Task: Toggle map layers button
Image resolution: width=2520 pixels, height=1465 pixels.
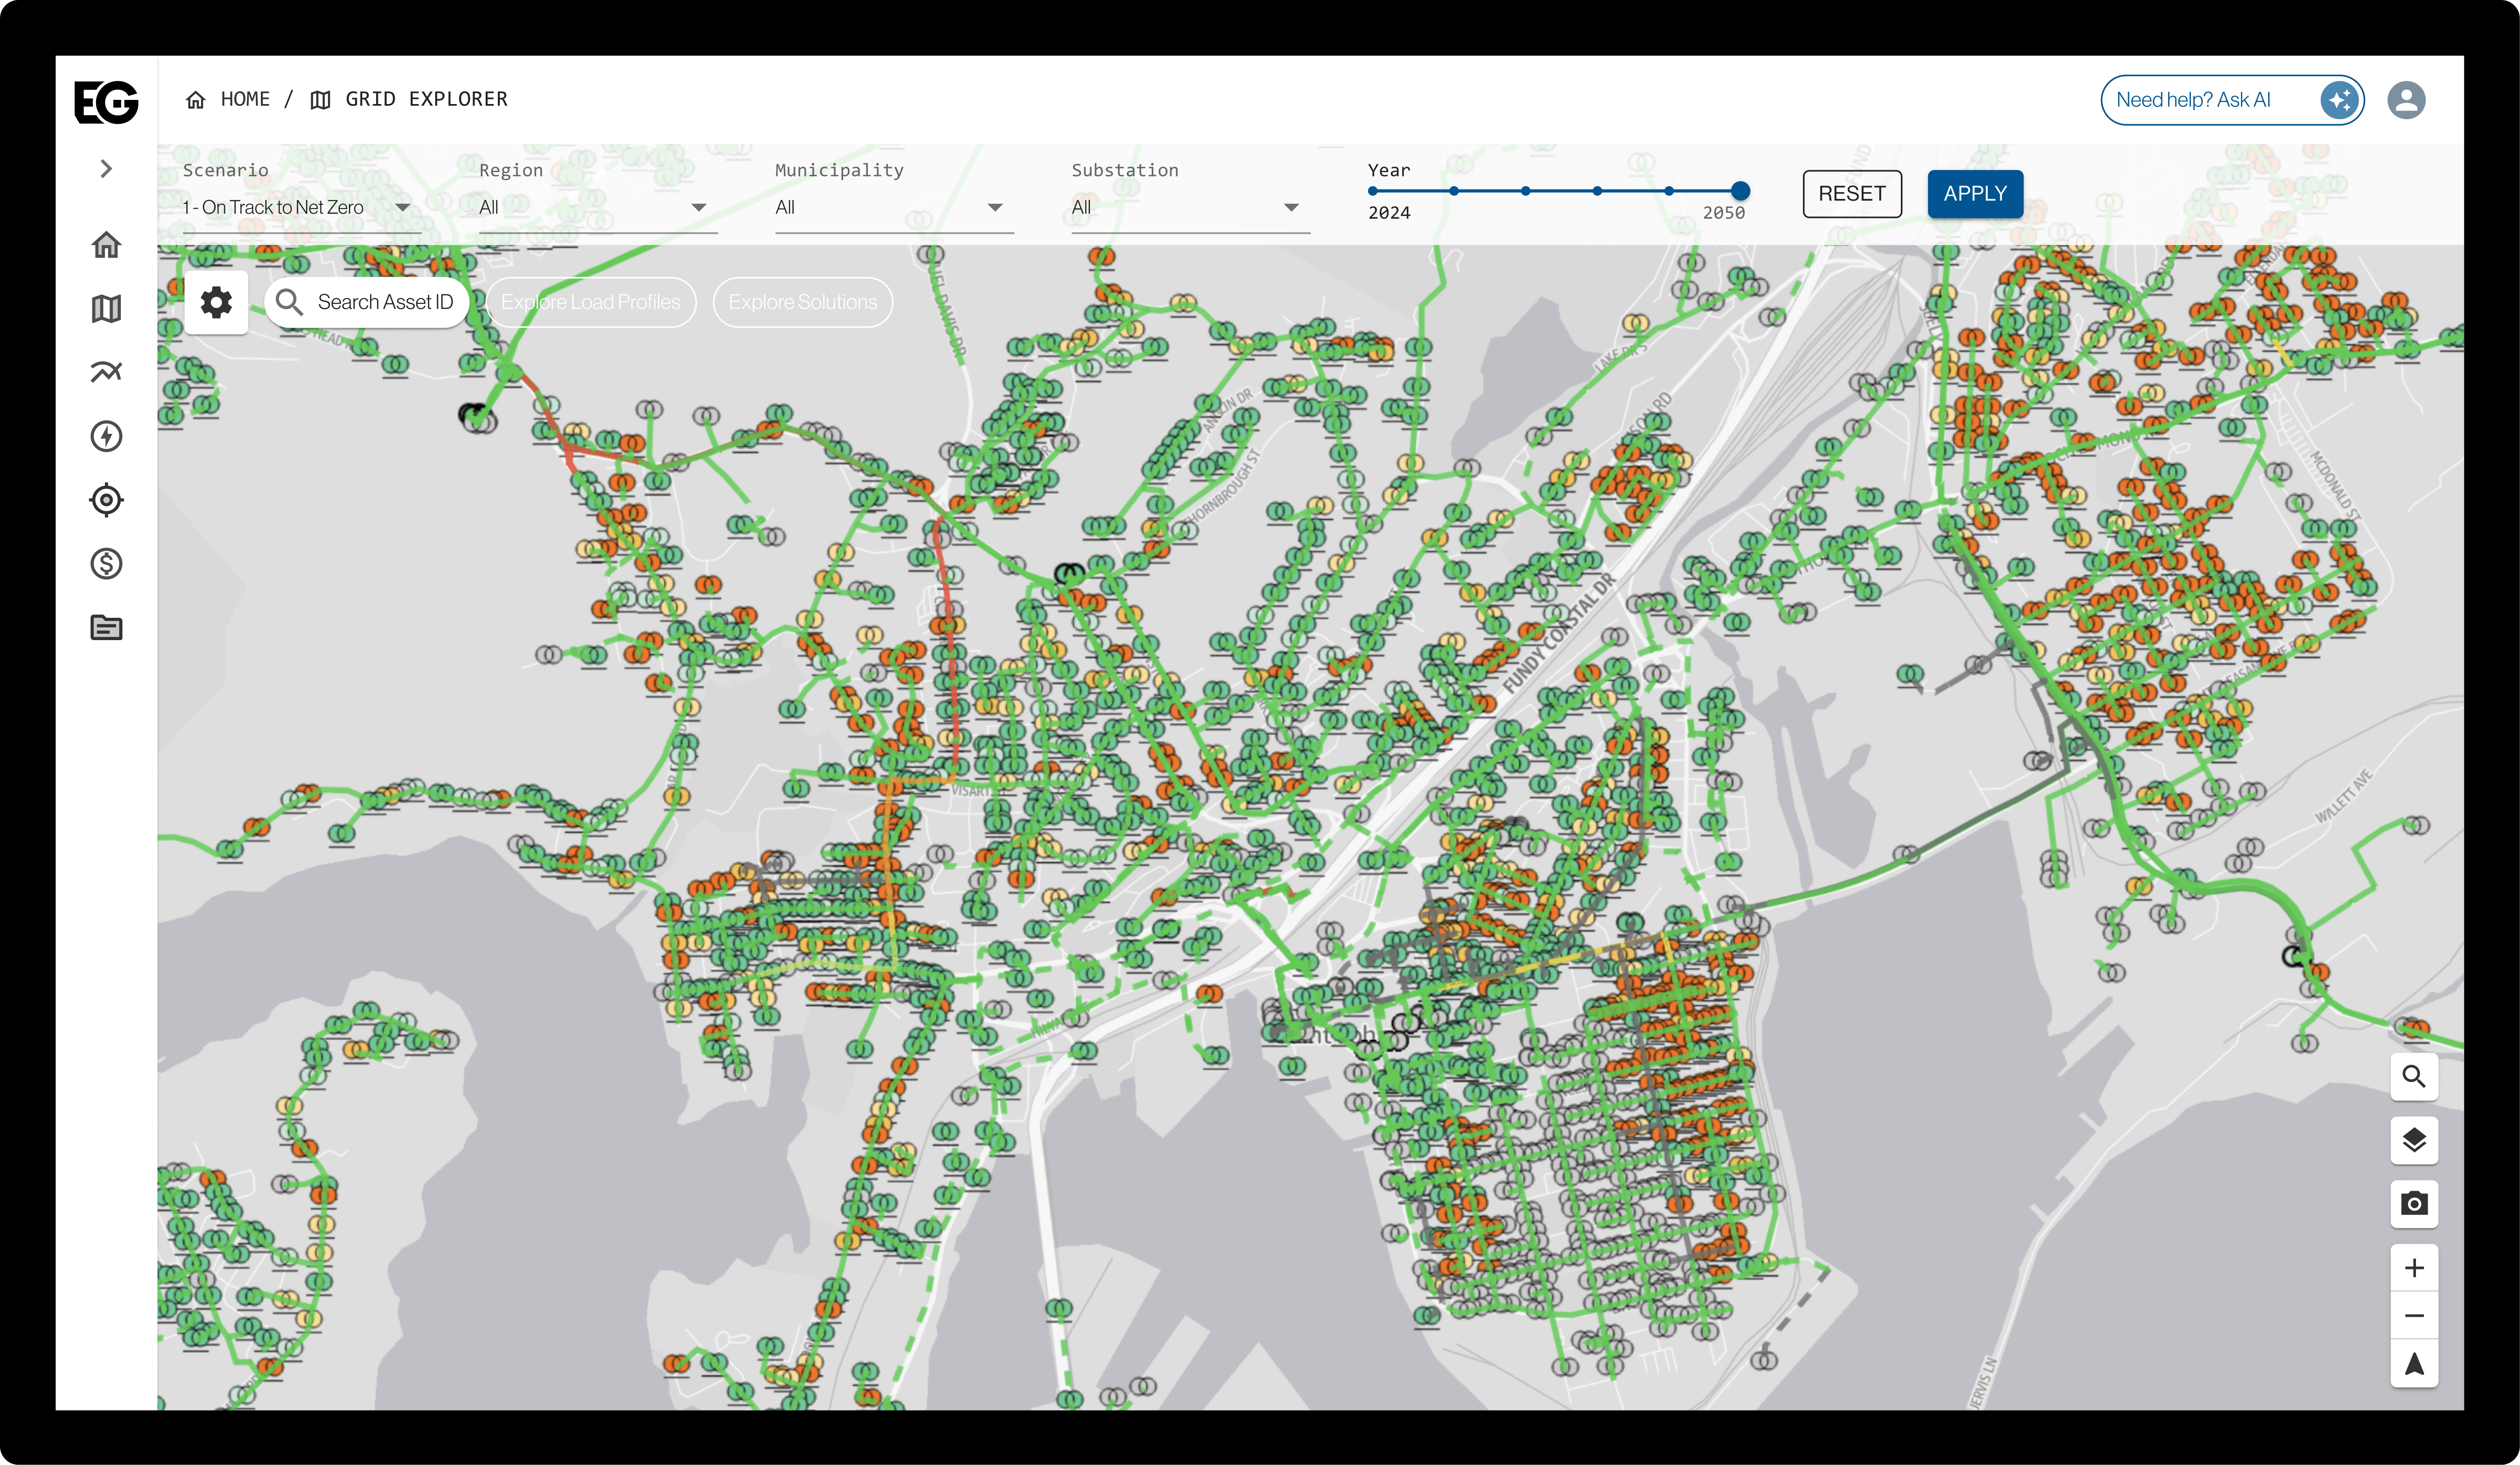Action: coord(2413,1140)
